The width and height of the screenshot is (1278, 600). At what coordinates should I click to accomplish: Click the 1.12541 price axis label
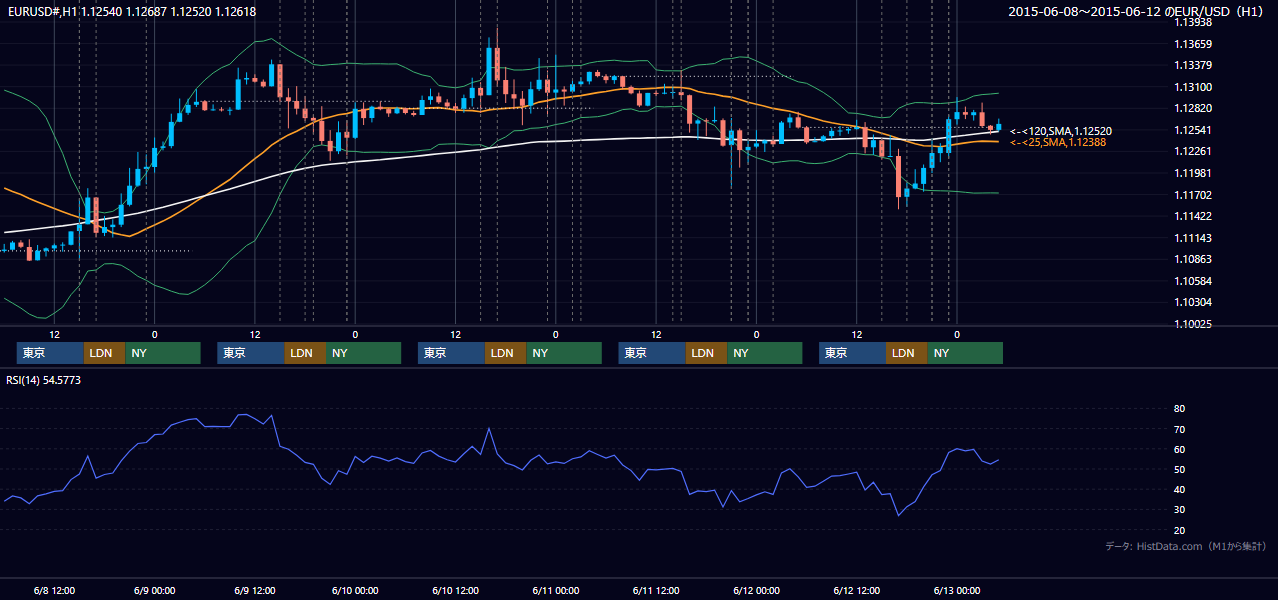click(1193, 130)
